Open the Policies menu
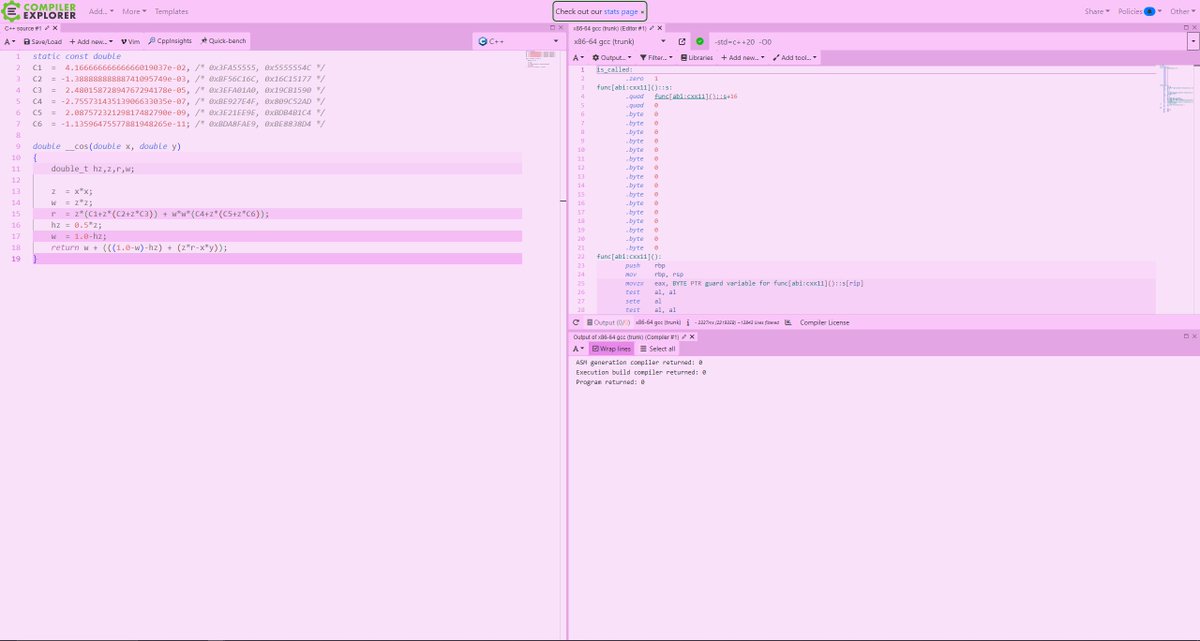 coord(1139,11)
